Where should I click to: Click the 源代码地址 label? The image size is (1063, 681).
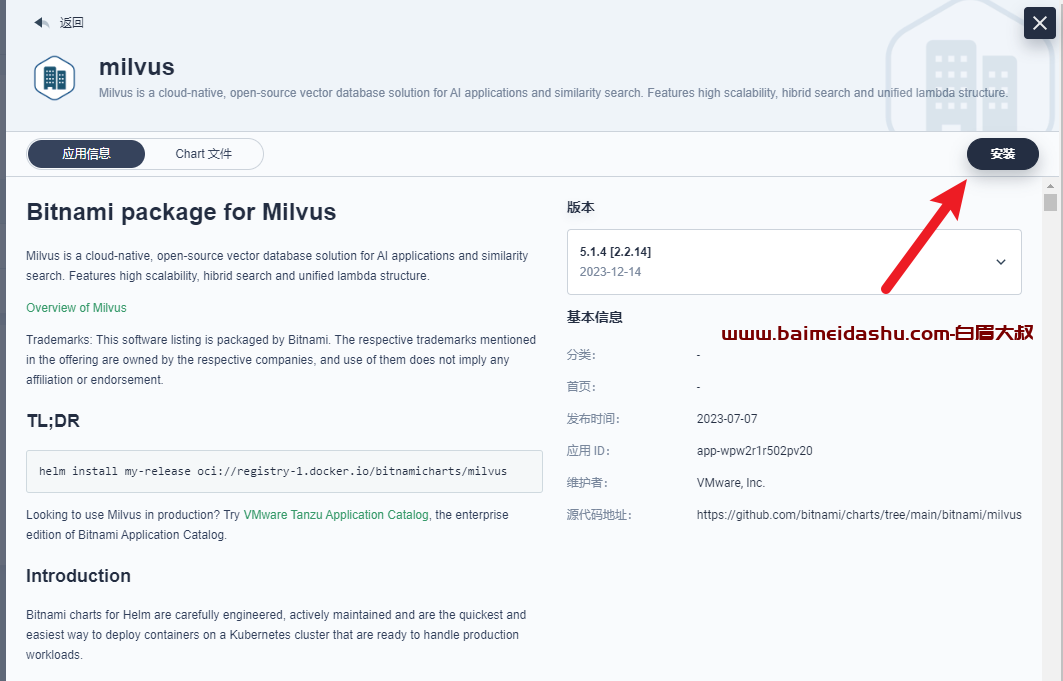click(x=599, y=514)
